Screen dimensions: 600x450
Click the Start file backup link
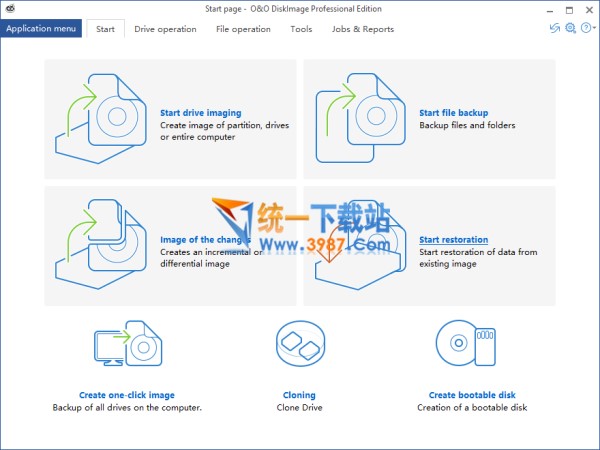453,113
